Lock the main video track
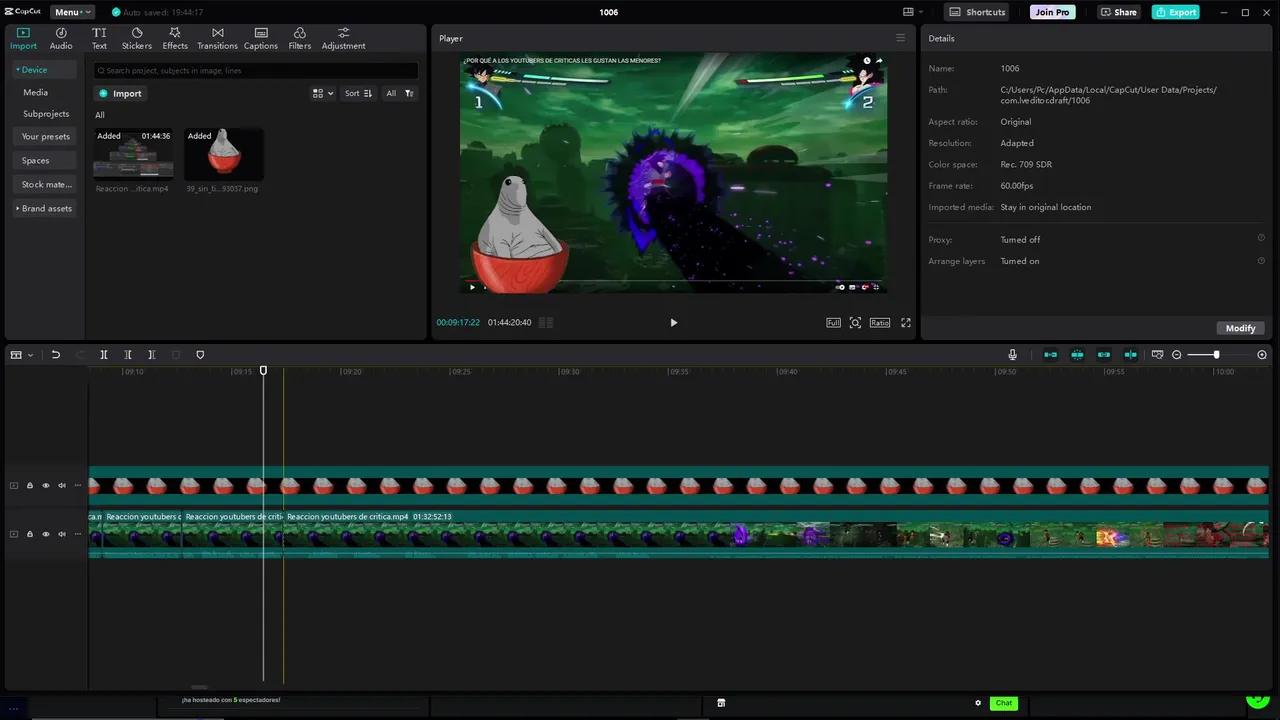Screen dimensions: 1280x720 coord(30,534)
